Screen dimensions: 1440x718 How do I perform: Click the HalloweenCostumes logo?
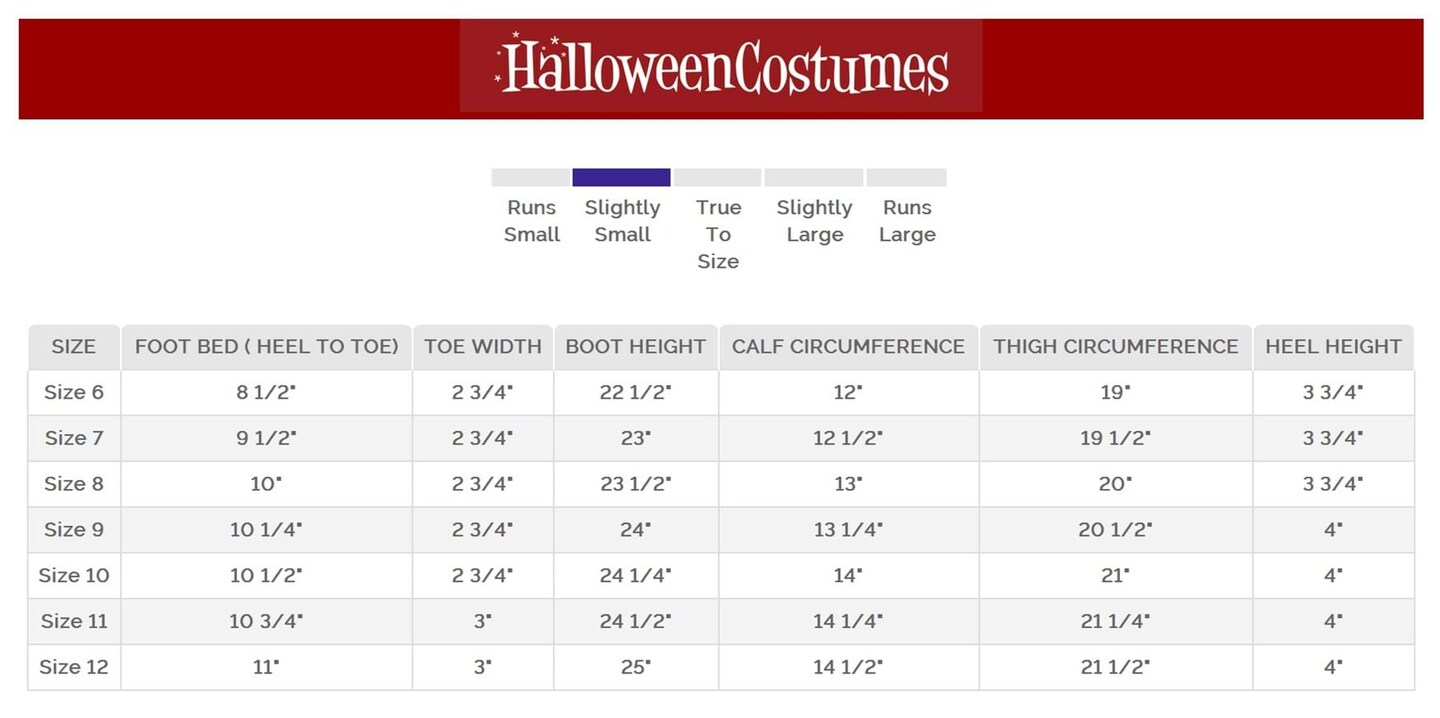[x=721, y=67]
